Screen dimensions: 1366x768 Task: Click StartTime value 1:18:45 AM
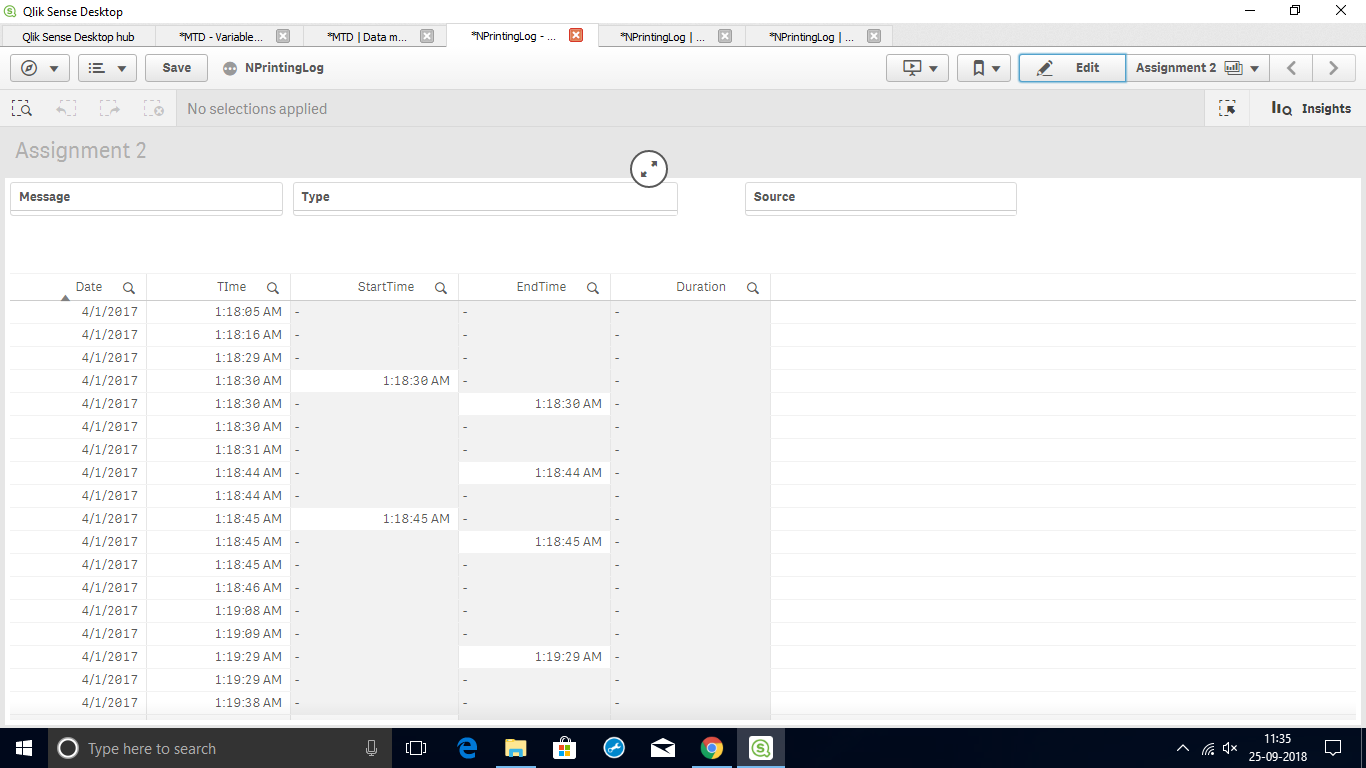coord(375,519)
